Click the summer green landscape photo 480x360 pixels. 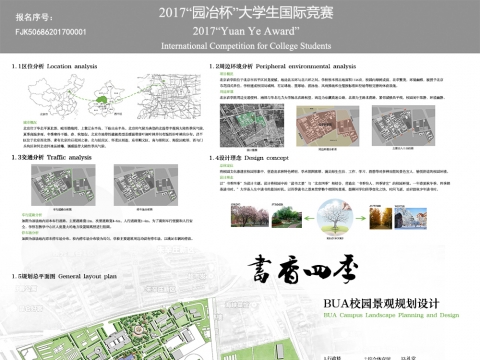click(x=287, y=217)
